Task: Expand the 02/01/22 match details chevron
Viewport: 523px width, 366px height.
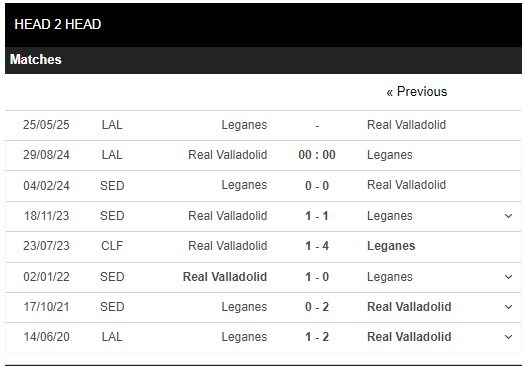Action: (508, 277)
